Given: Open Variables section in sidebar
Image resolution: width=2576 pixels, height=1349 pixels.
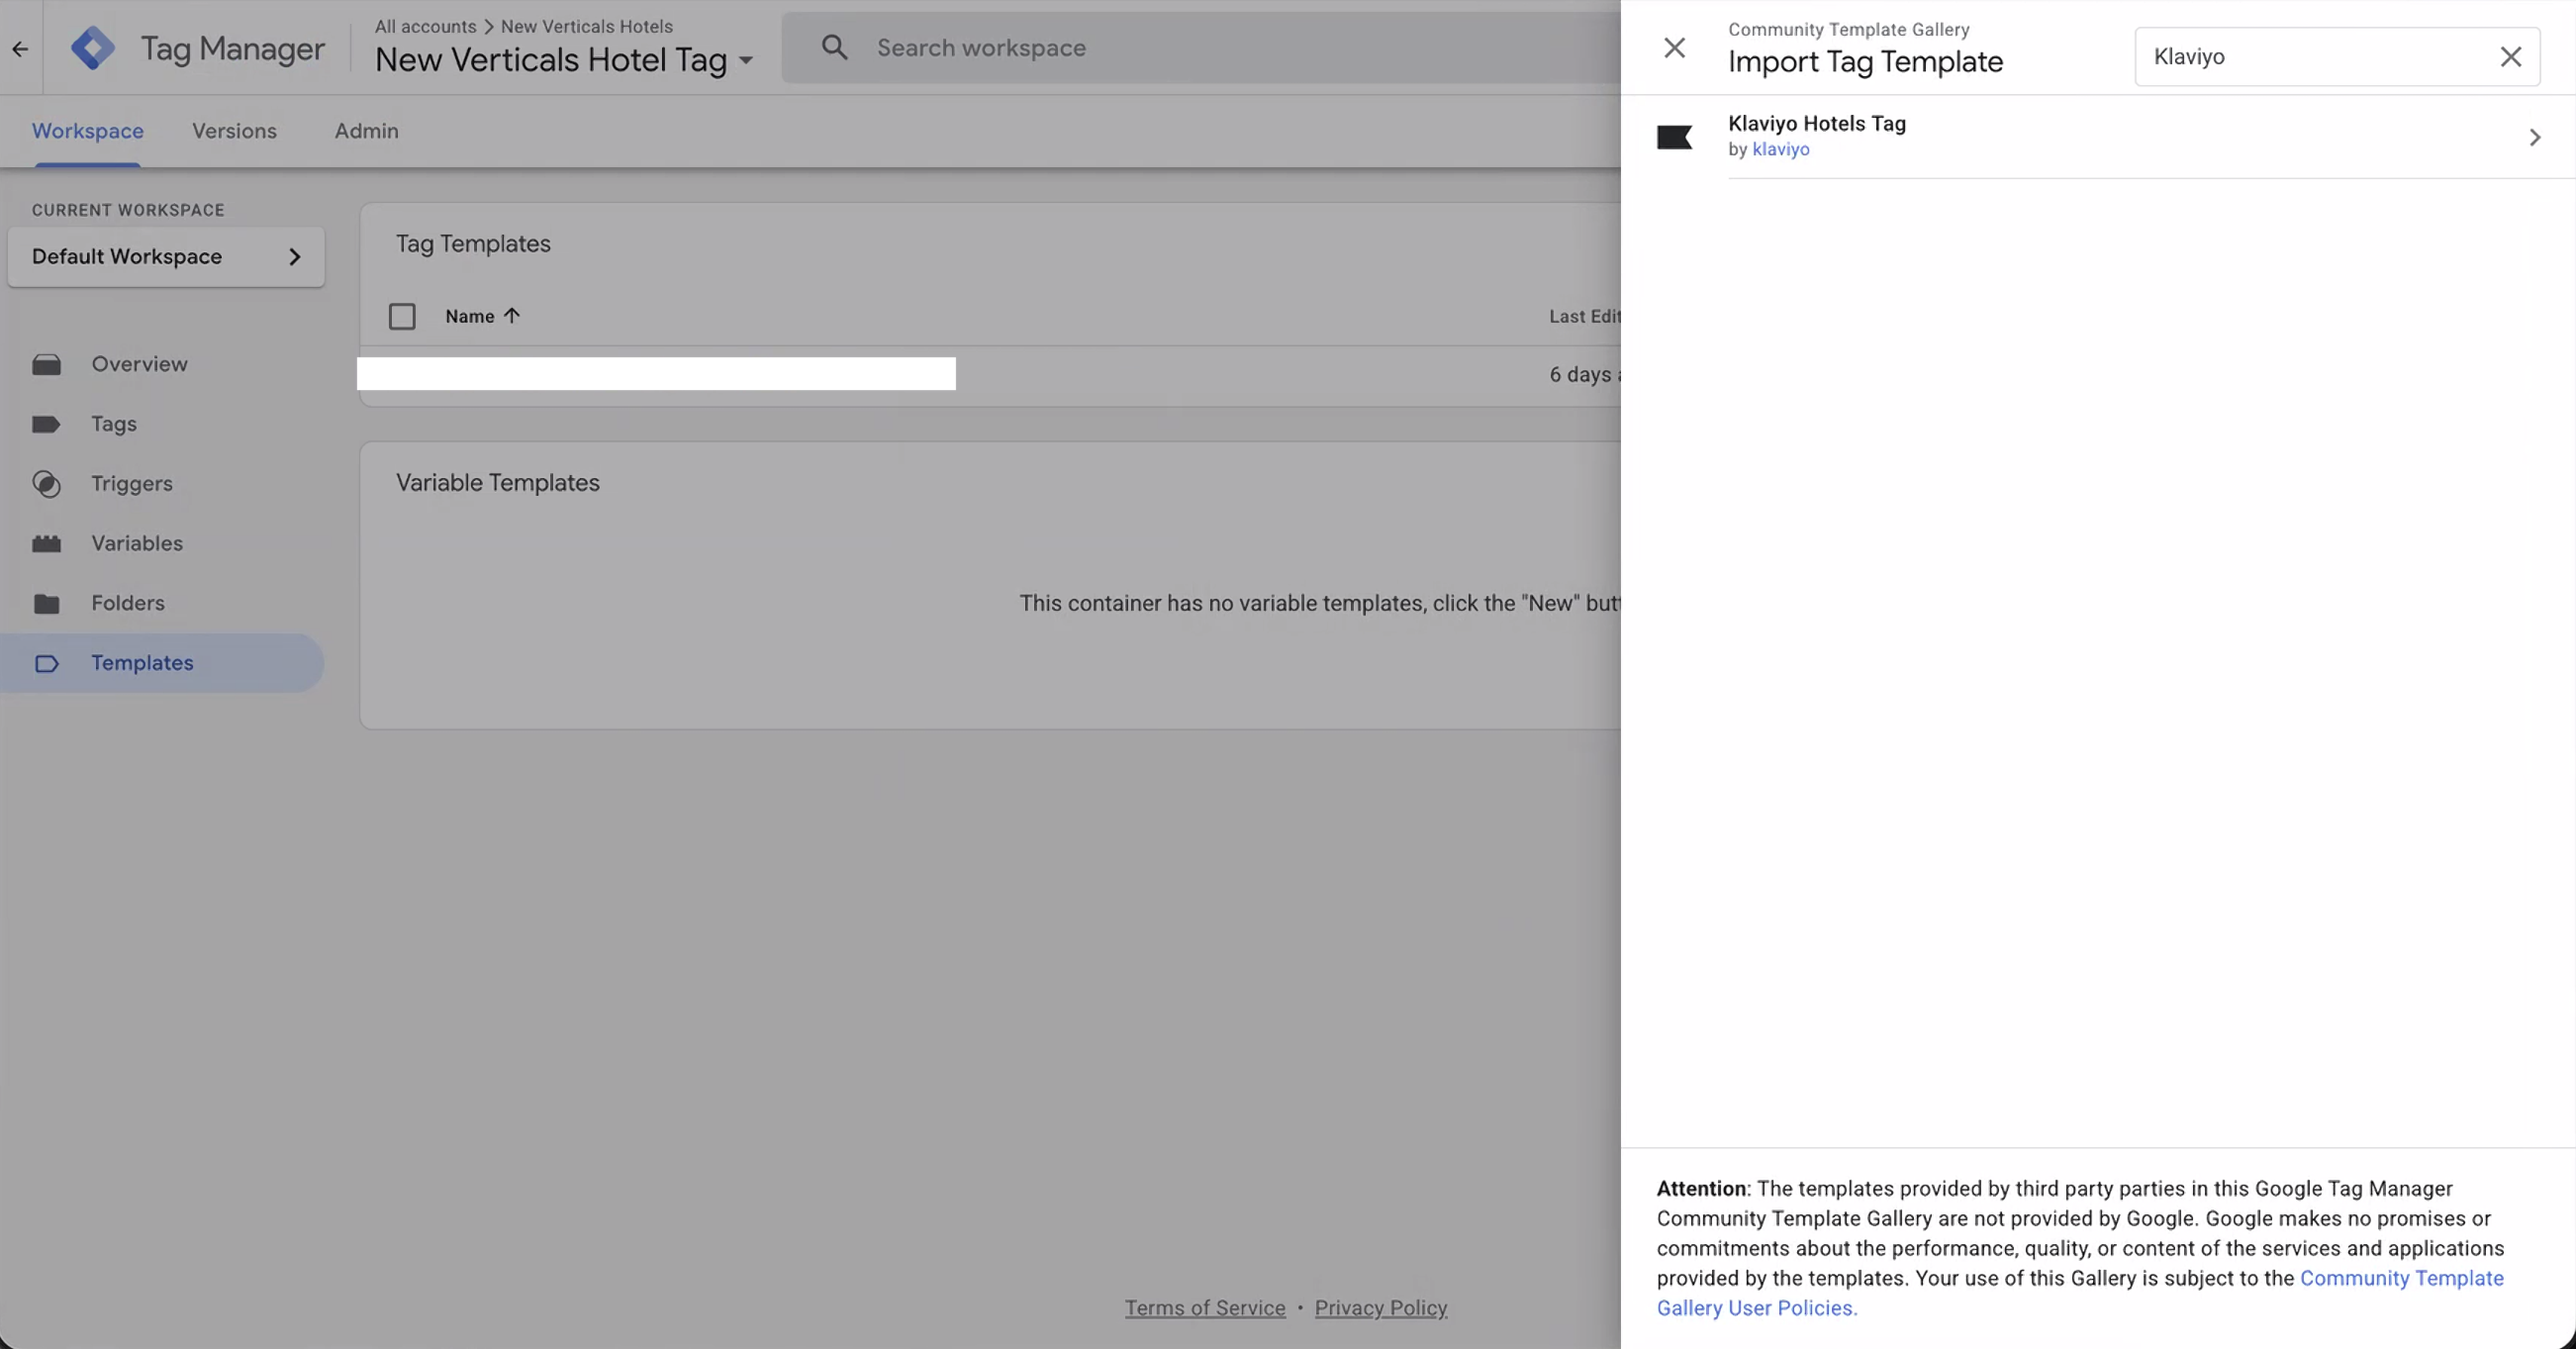Looking at the screenshot, I should click(x=137, y=543).
